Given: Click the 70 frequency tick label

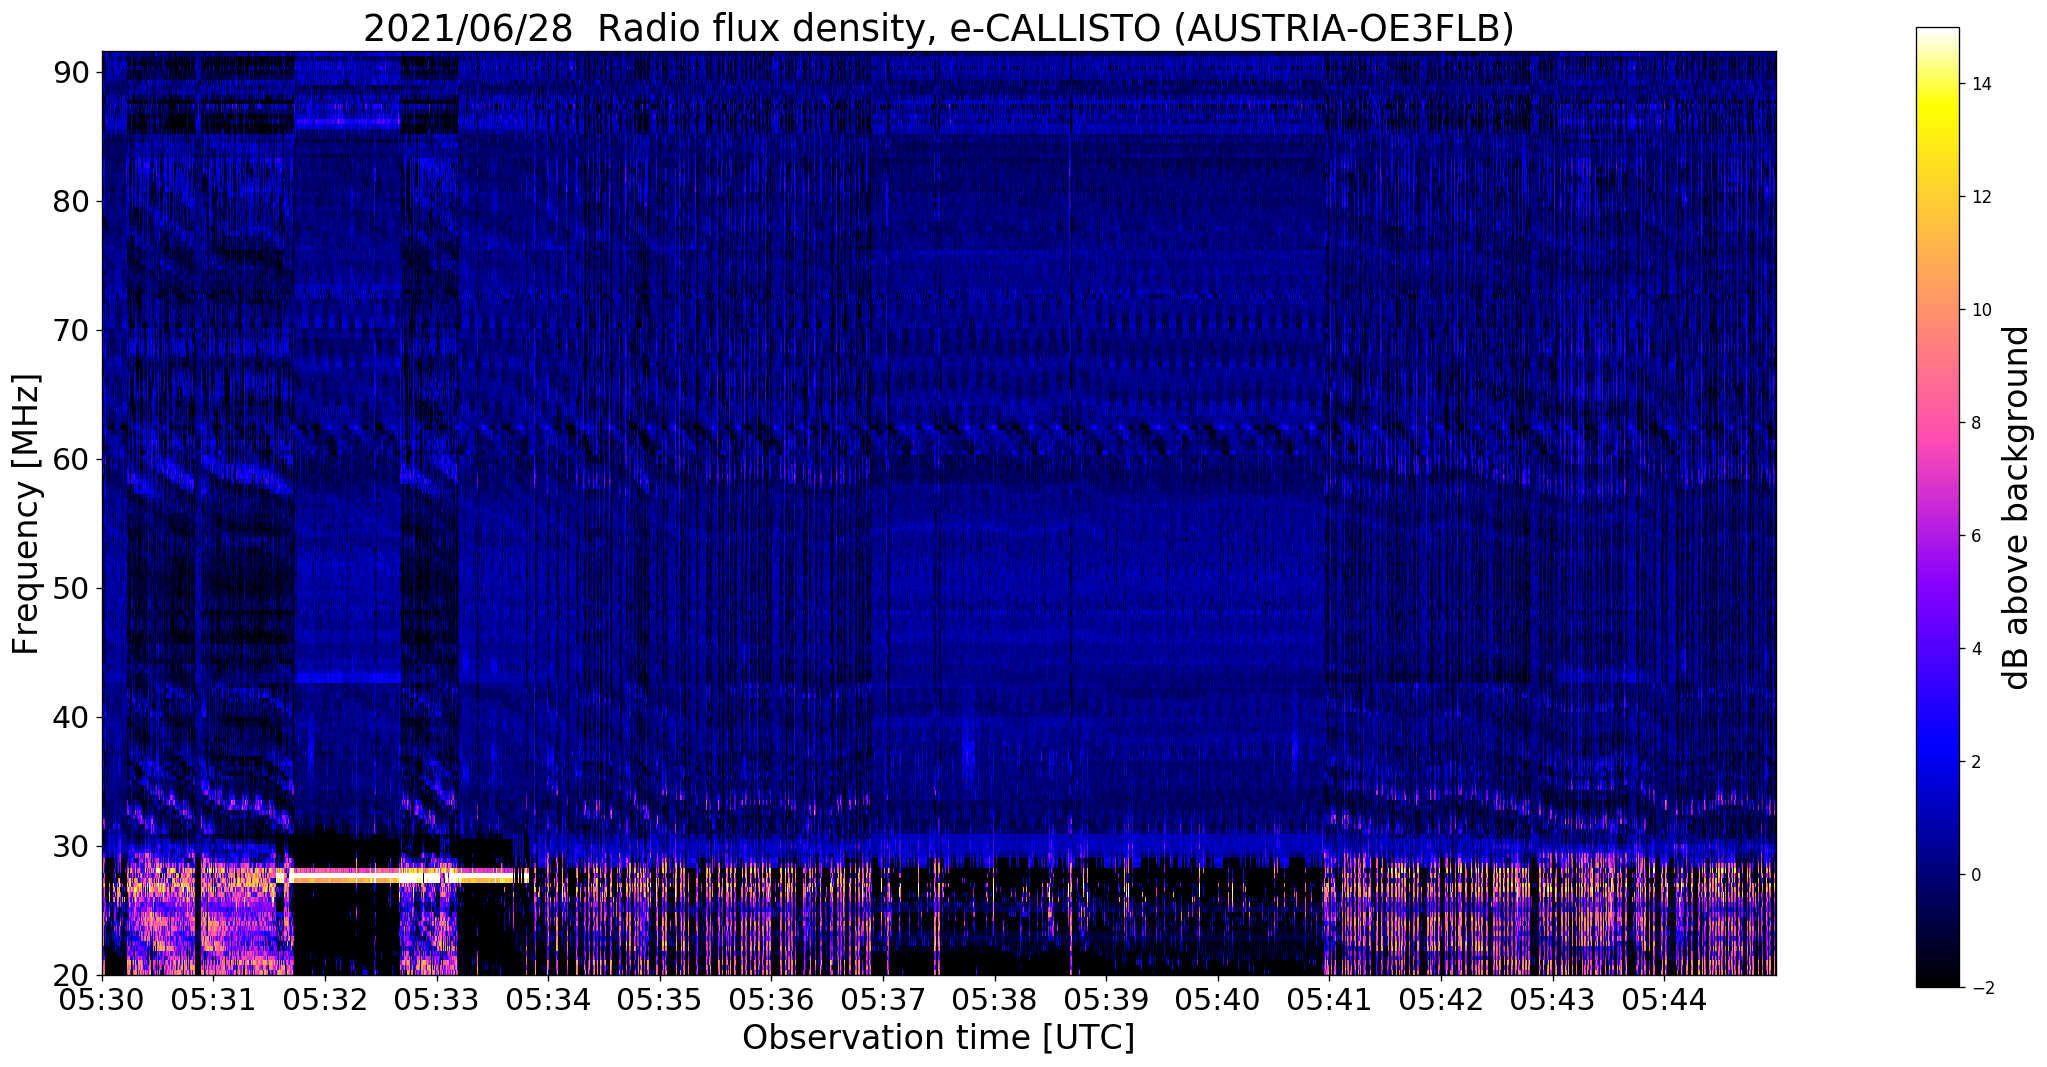Looking at the screenshot, I should [x=71, y=330].
